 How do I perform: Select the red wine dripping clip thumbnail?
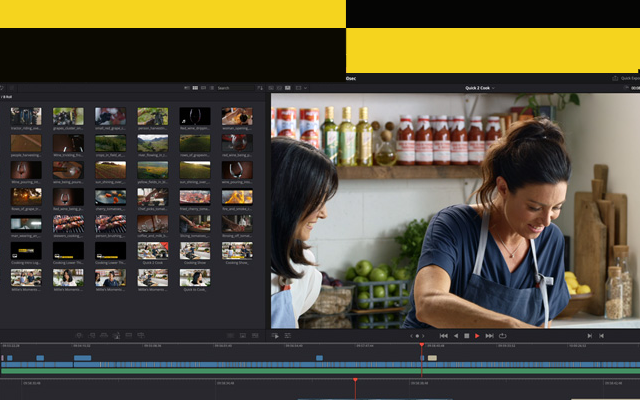195,117
